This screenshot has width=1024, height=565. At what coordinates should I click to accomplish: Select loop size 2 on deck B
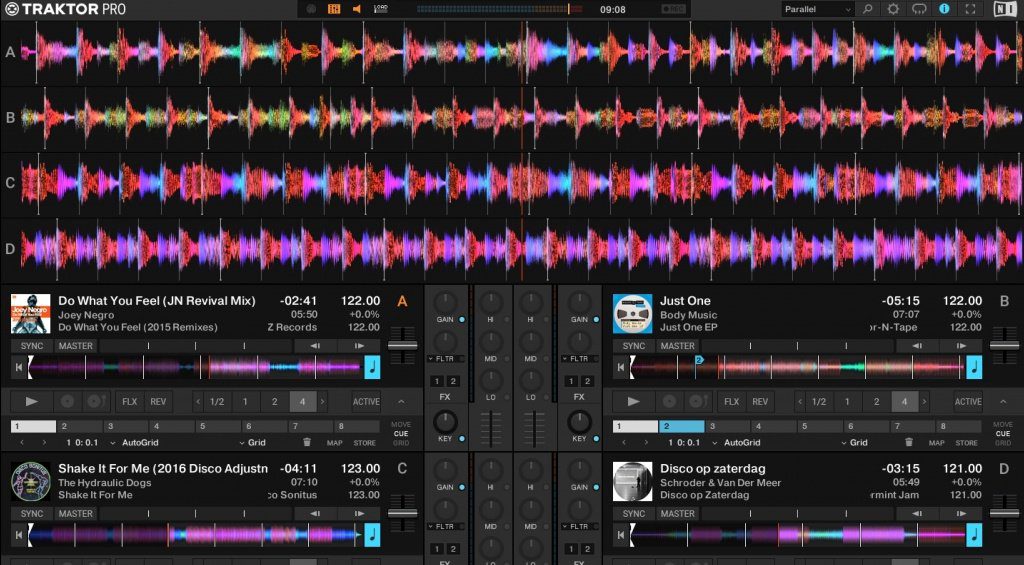click(876, 401)
